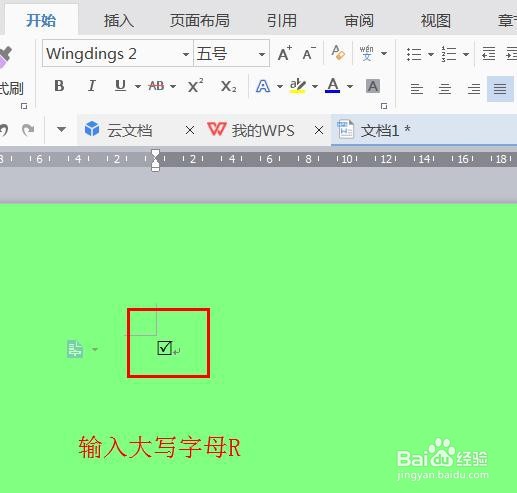Open the 审阅 ribbon tab

click(359, 21)
